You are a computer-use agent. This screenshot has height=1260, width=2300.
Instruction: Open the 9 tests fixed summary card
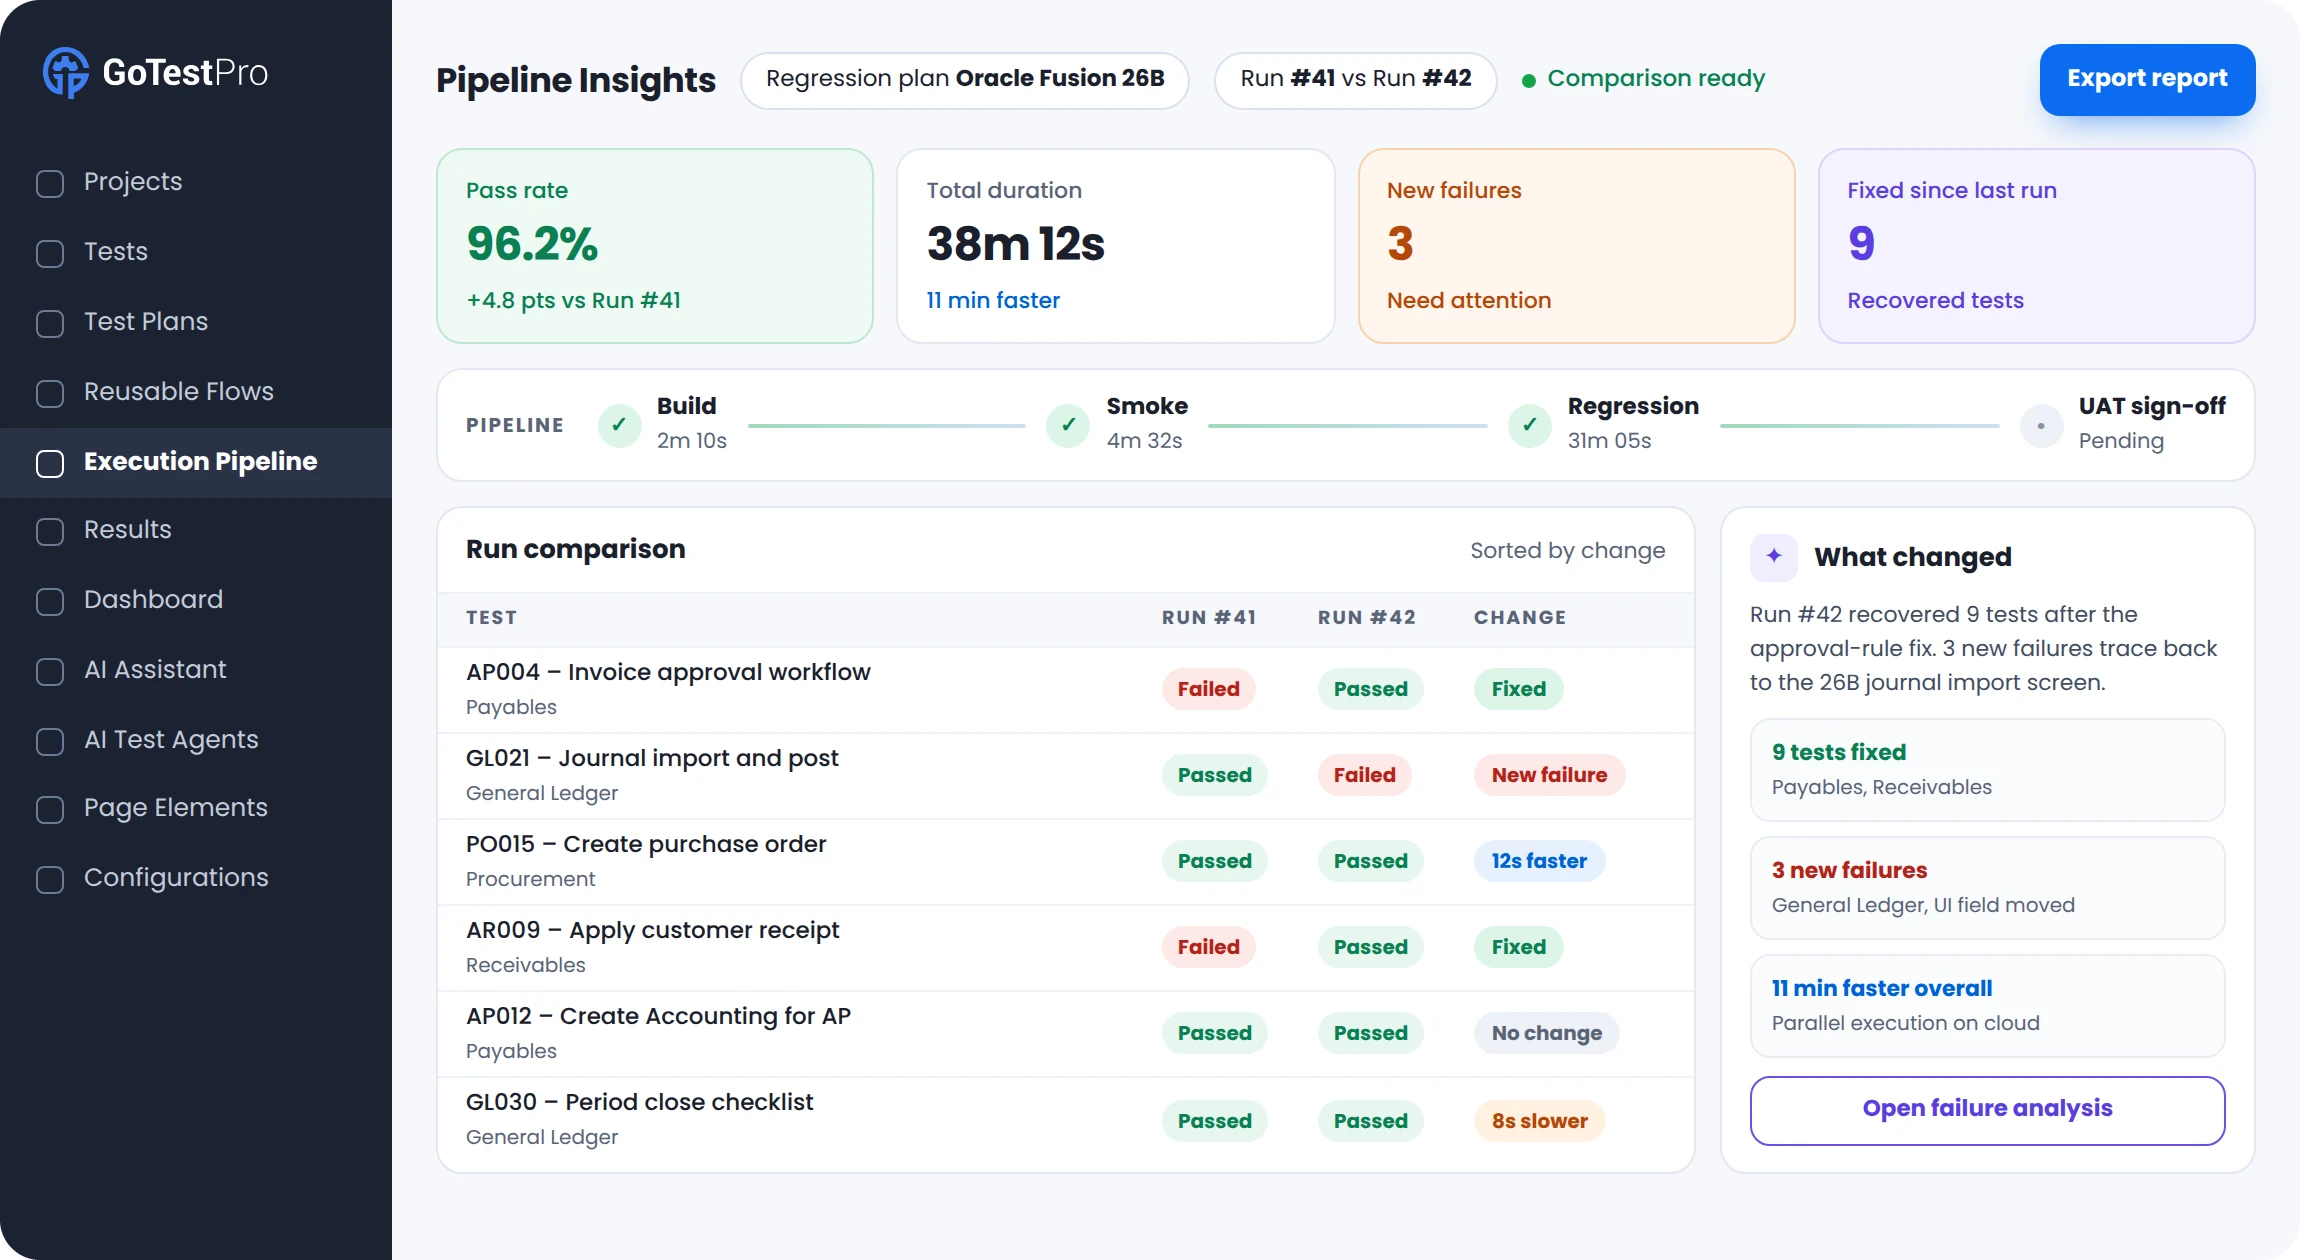pos(1987,770)
